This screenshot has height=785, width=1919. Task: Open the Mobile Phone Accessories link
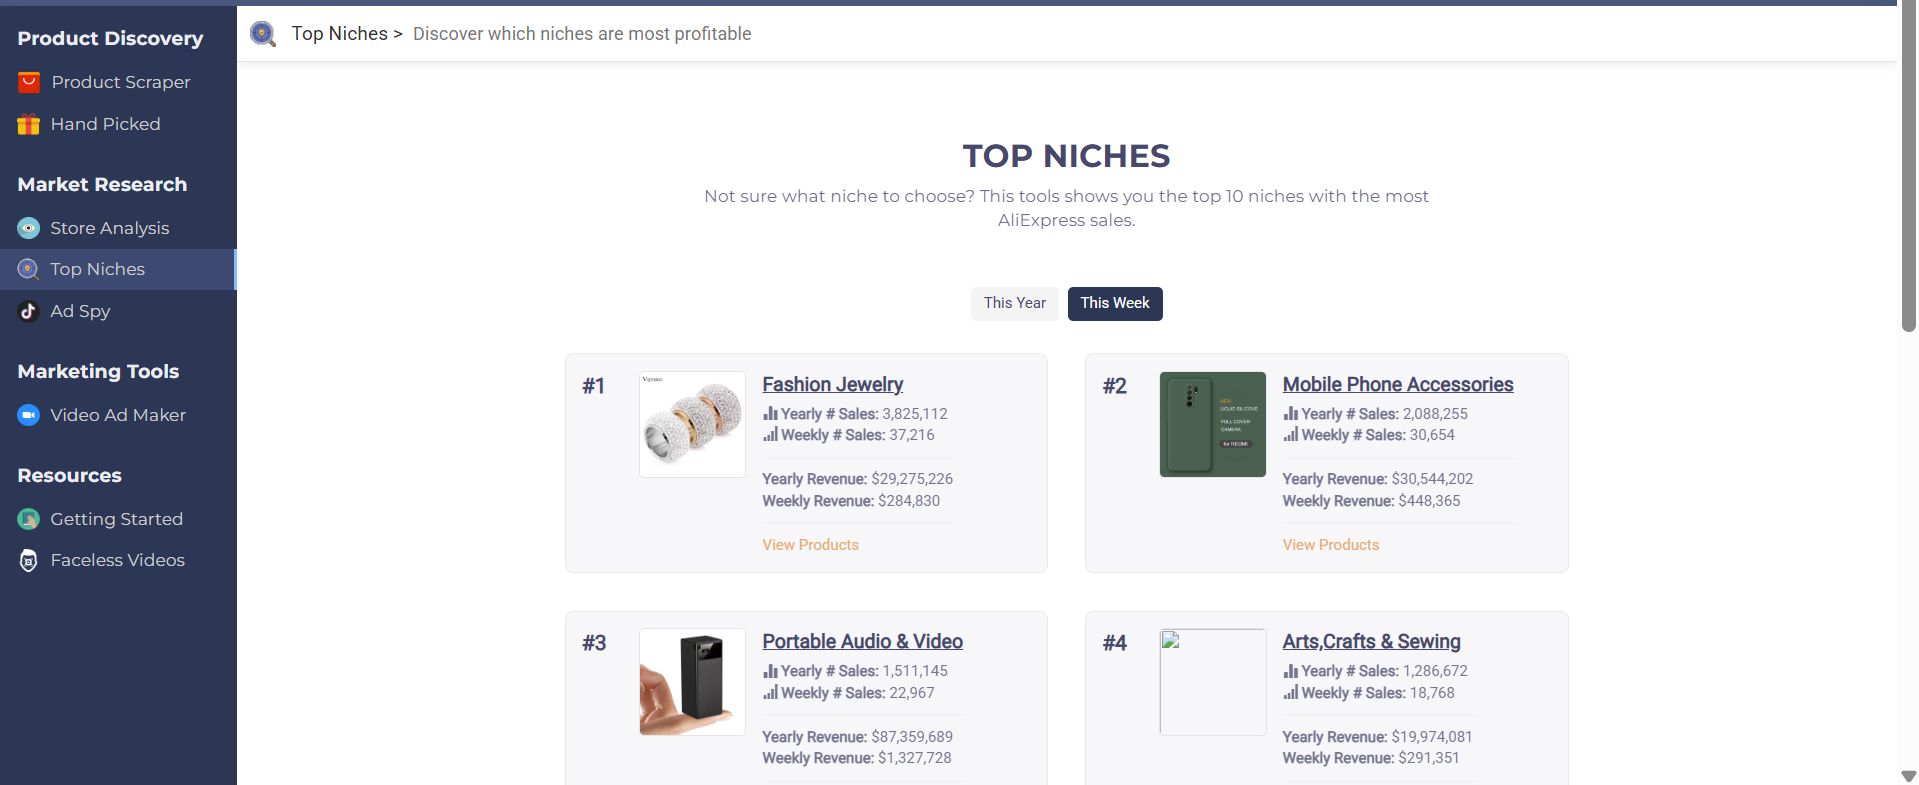point(1398,384)
